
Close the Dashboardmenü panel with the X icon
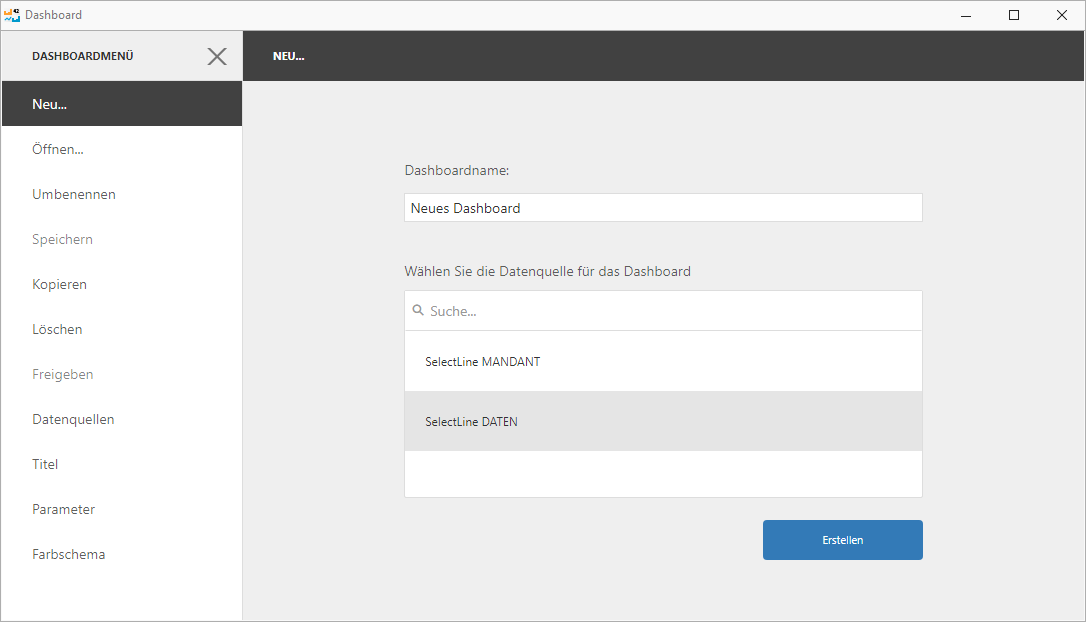(x=217, y=56)
